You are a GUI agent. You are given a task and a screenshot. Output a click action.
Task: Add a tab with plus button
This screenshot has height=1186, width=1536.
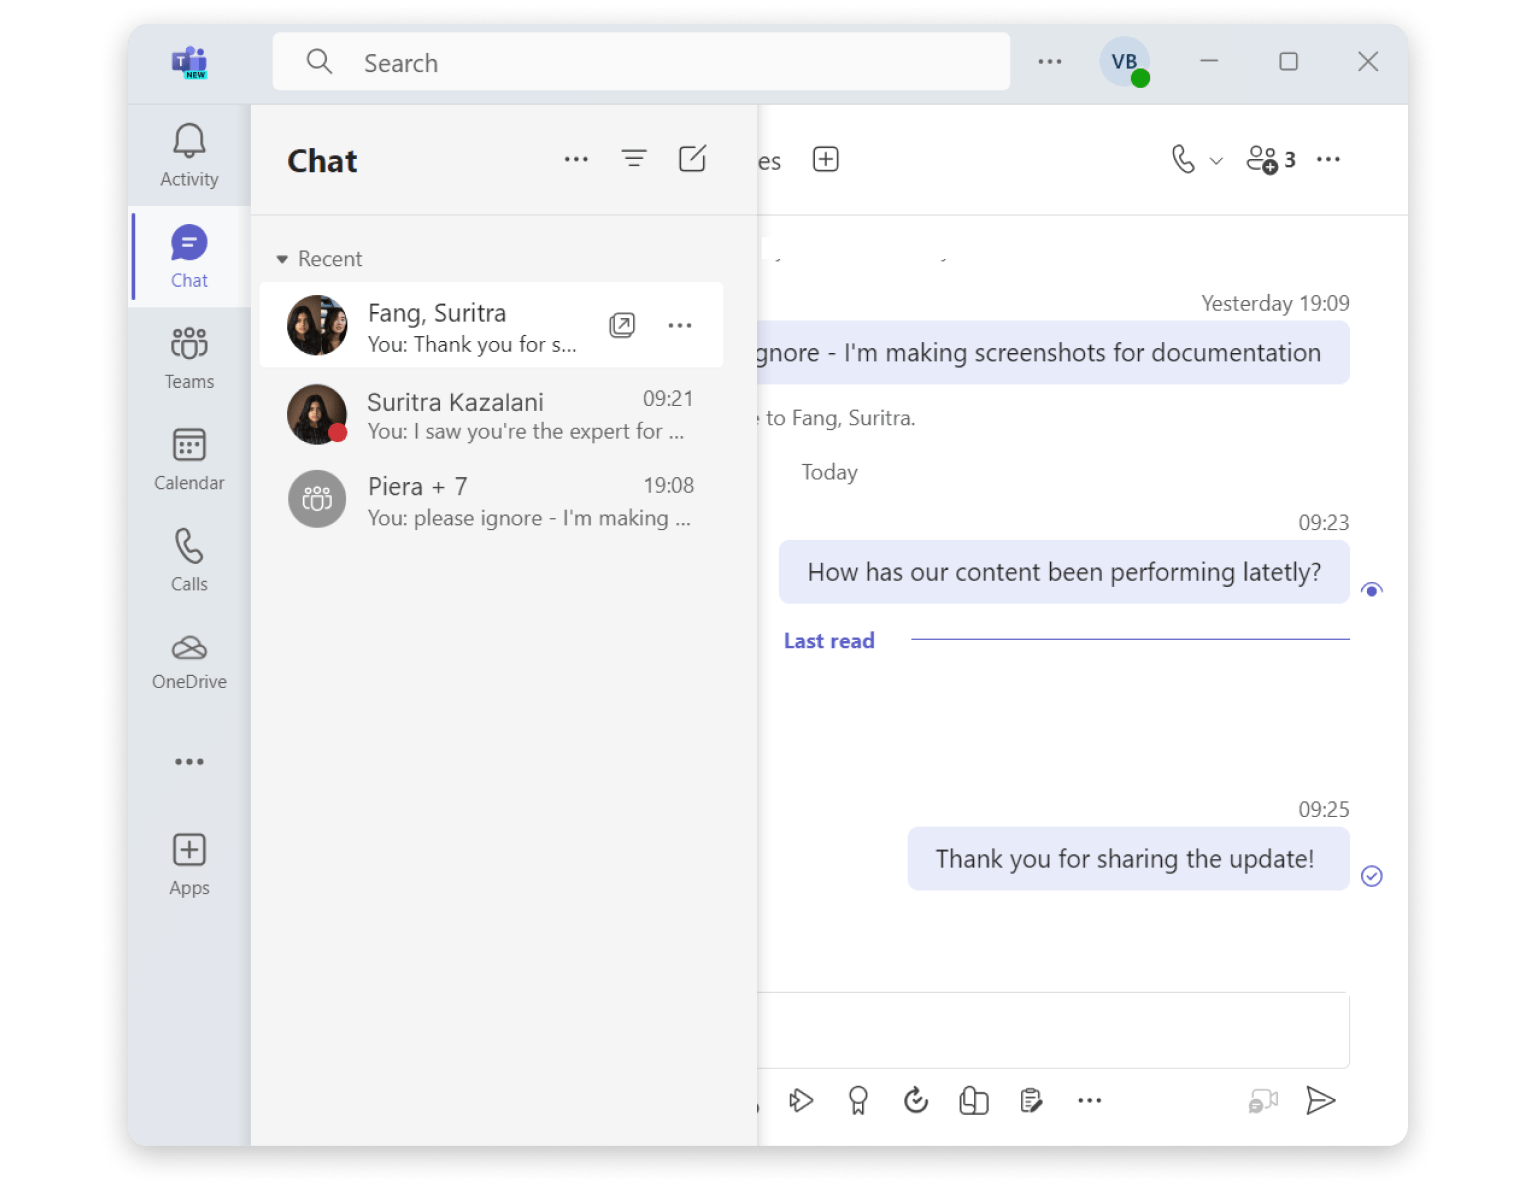(825, 159)
